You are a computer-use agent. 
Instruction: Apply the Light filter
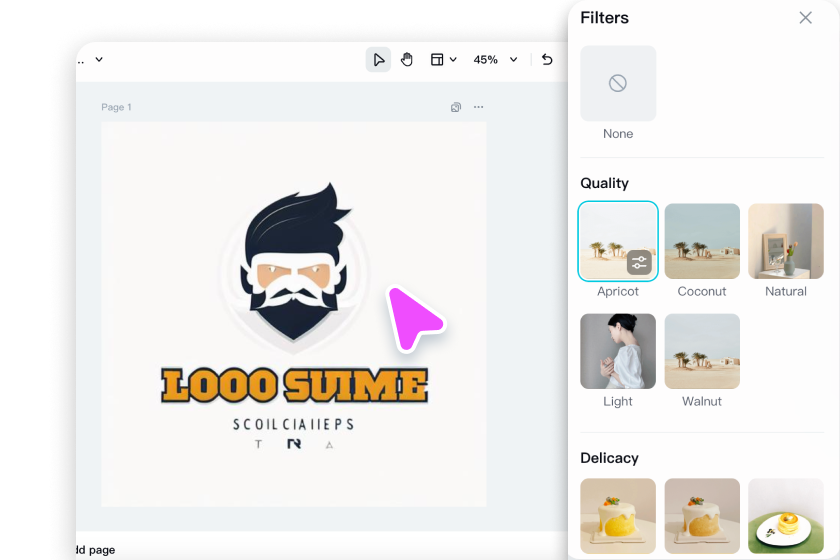click(618, 351)
